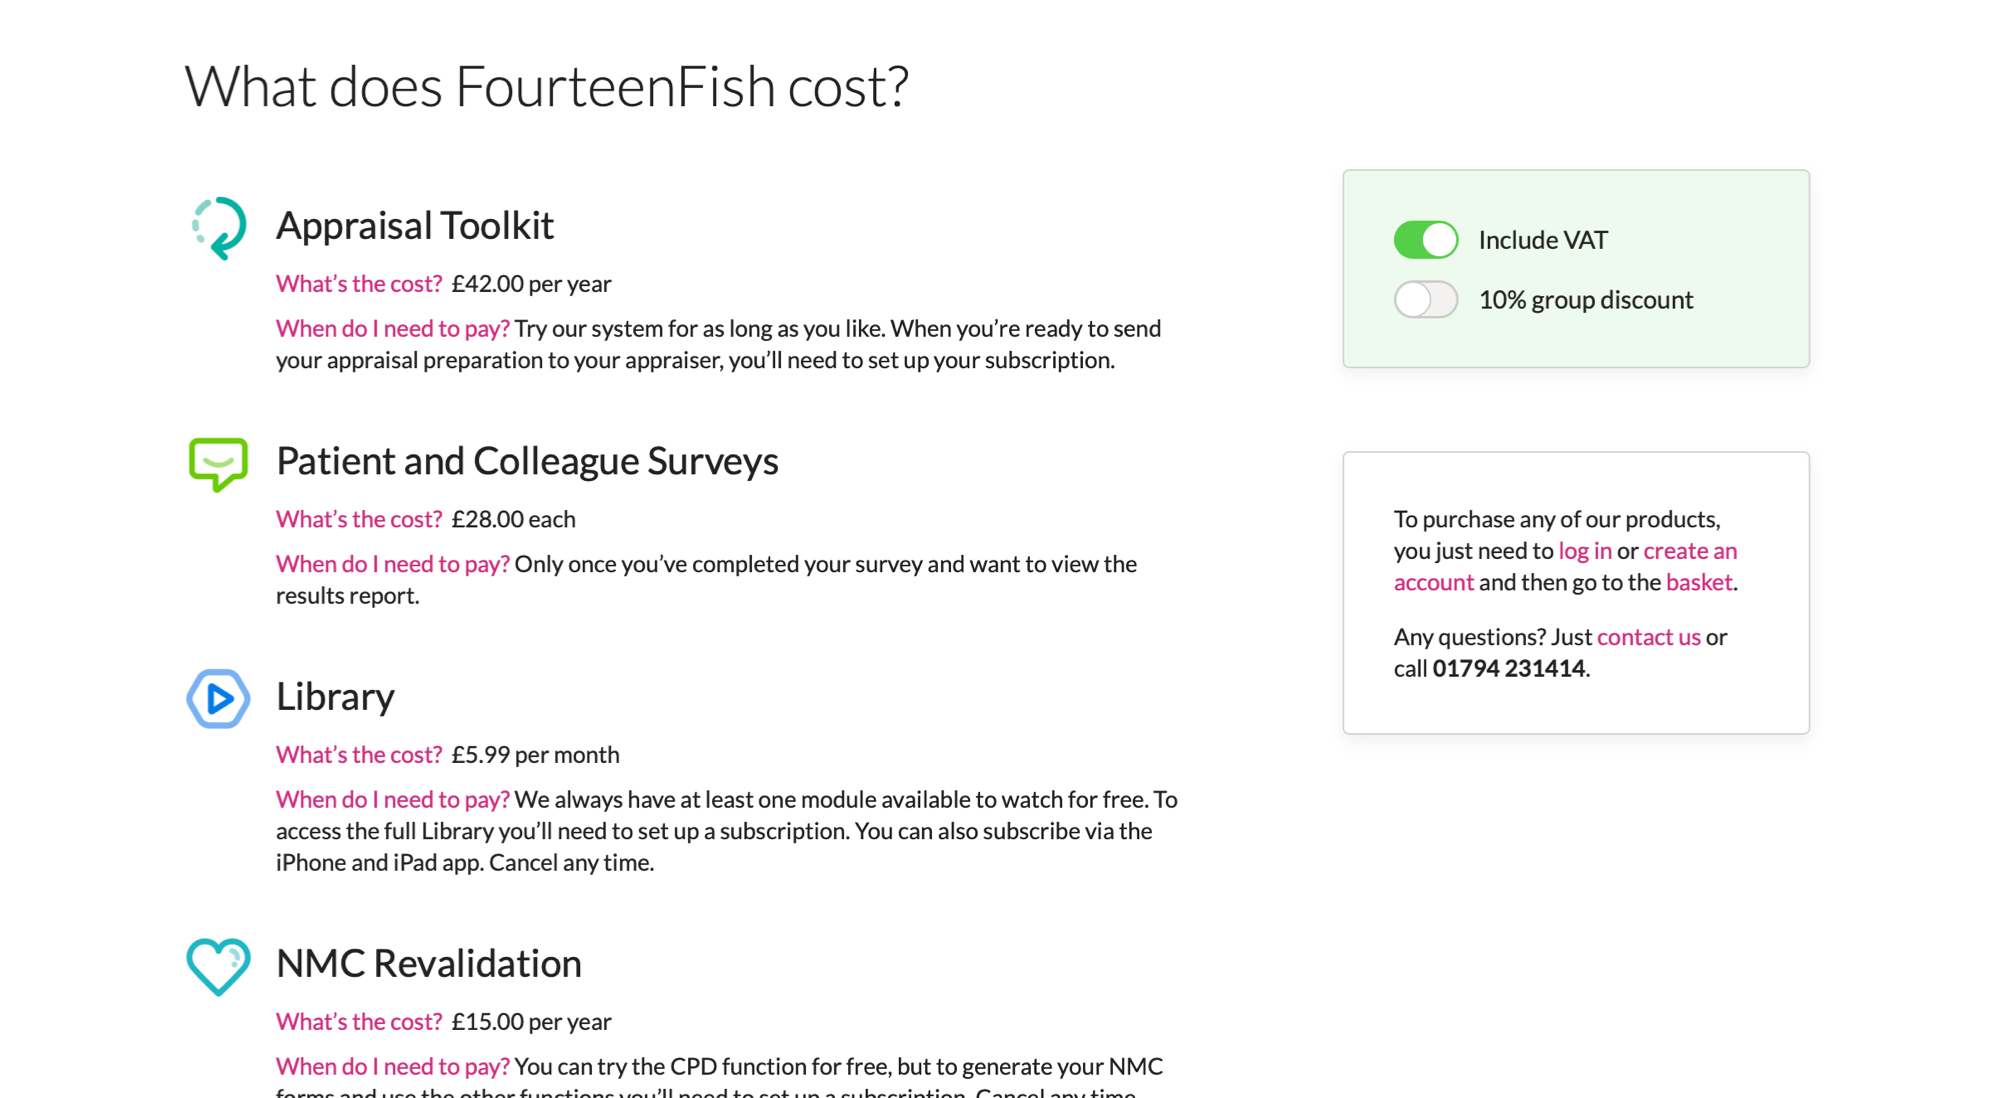Click the 10% group discount label

click(x=1586, y=300)
